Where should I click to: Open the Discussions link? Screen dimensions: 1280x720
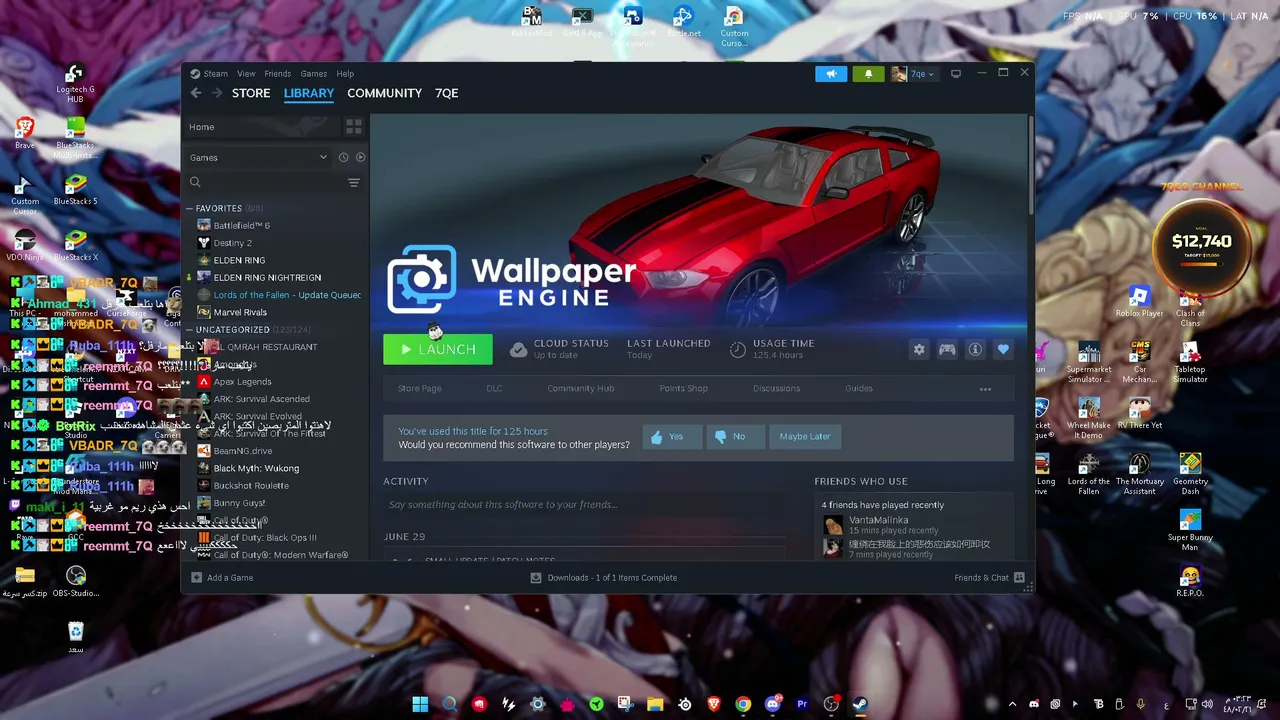click(x=776, y=389)
